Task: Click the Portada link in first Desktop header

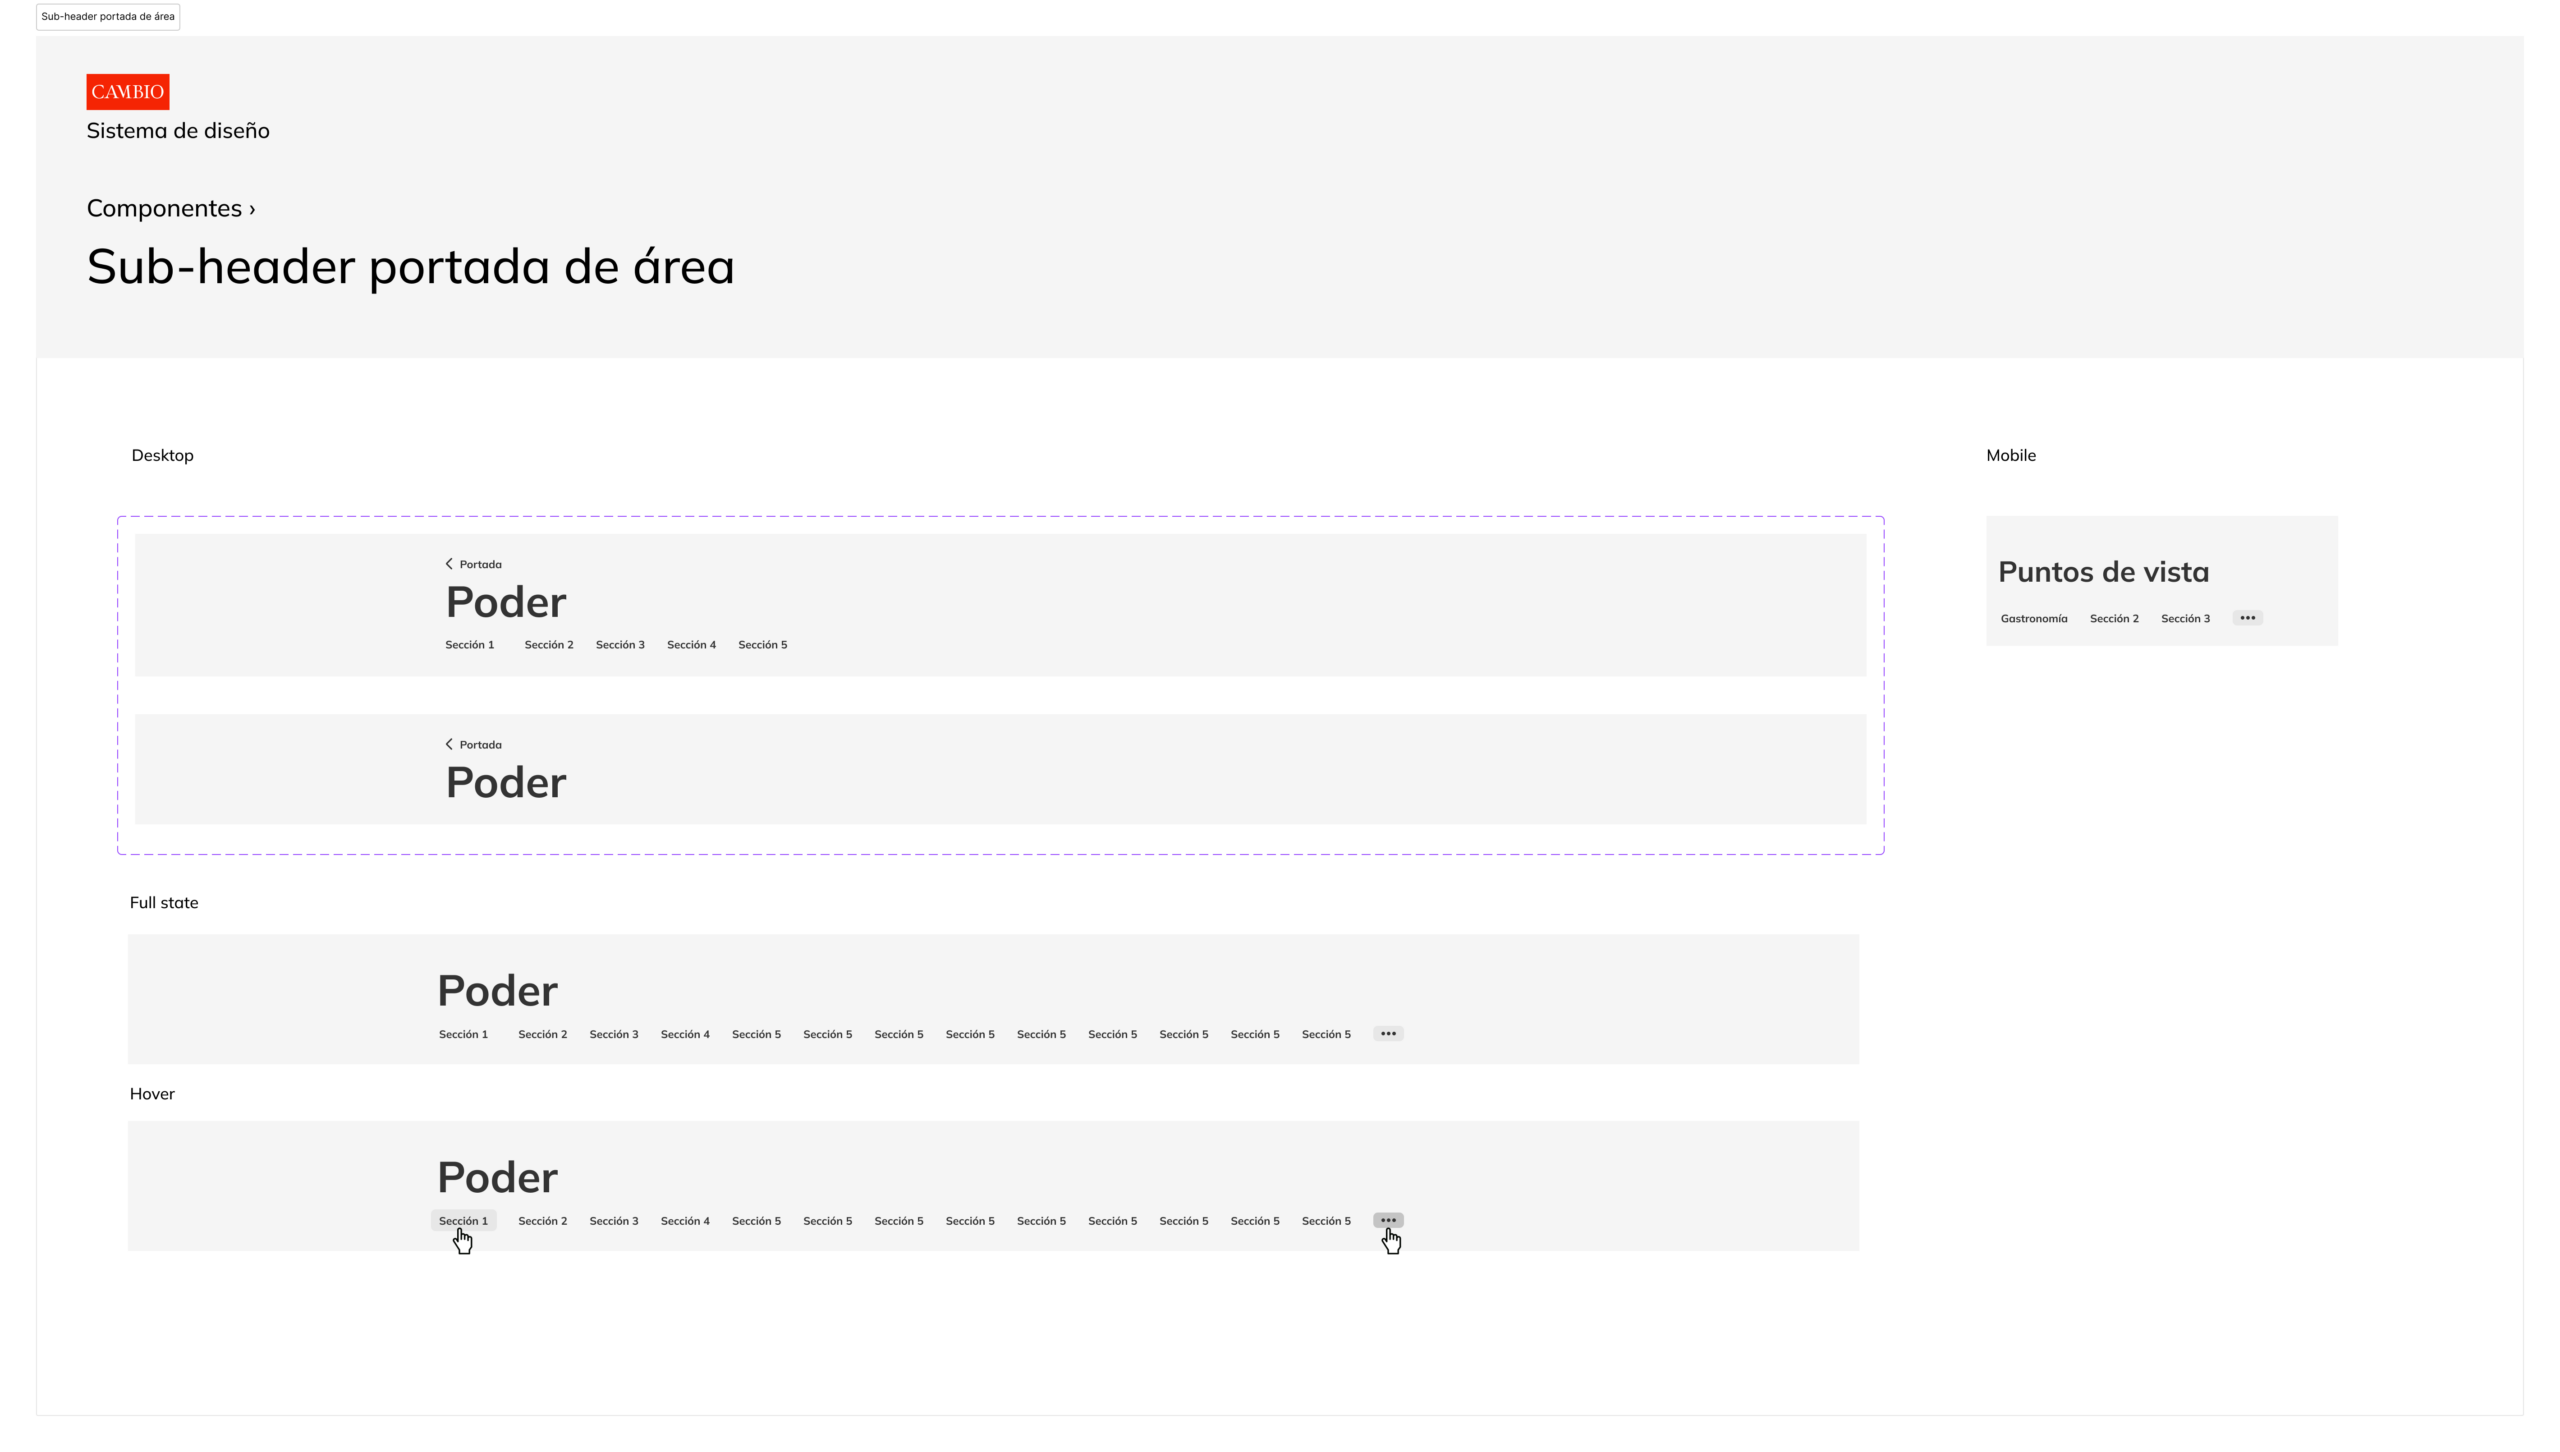Action: coord(480,565)
